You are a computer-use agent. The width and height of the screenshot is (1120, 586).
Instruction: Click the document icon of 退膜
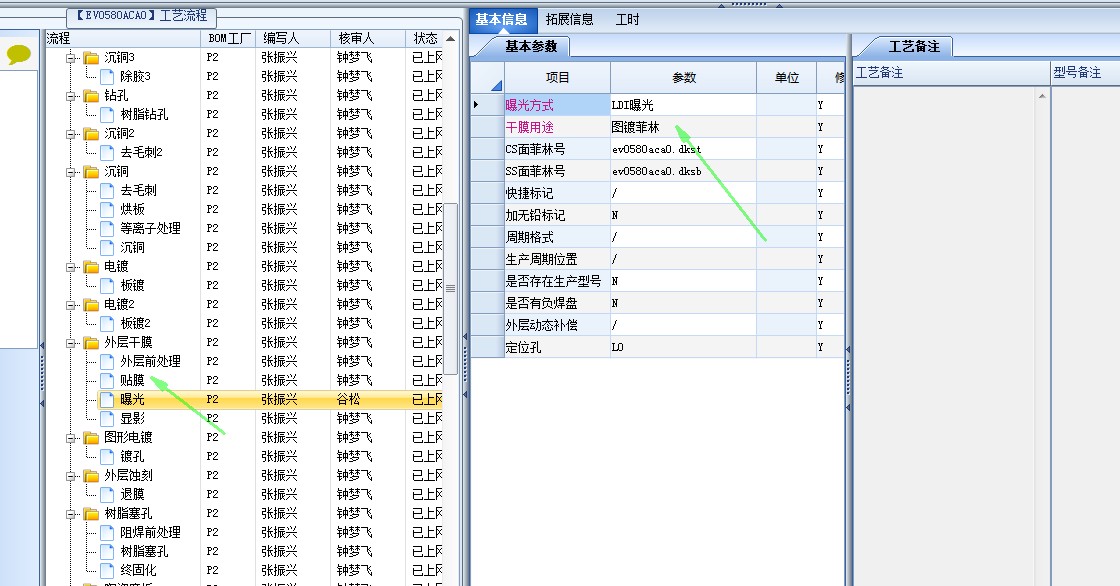(107, 494)
